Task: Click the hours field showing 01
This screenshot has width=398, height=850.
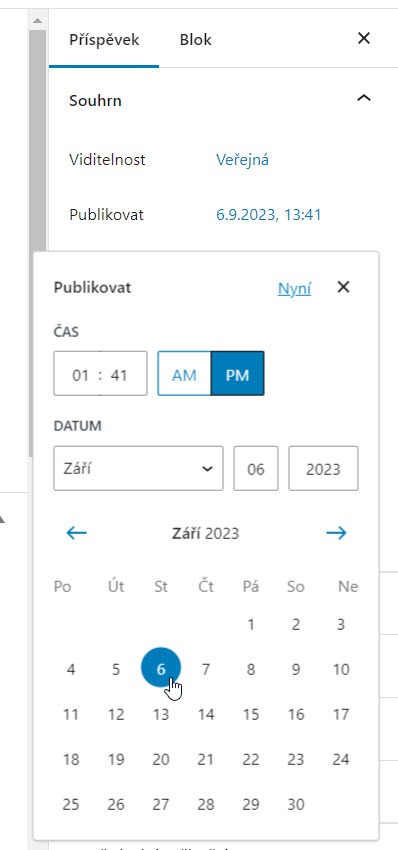Action: pyautogui.click(x=80, y=375)
